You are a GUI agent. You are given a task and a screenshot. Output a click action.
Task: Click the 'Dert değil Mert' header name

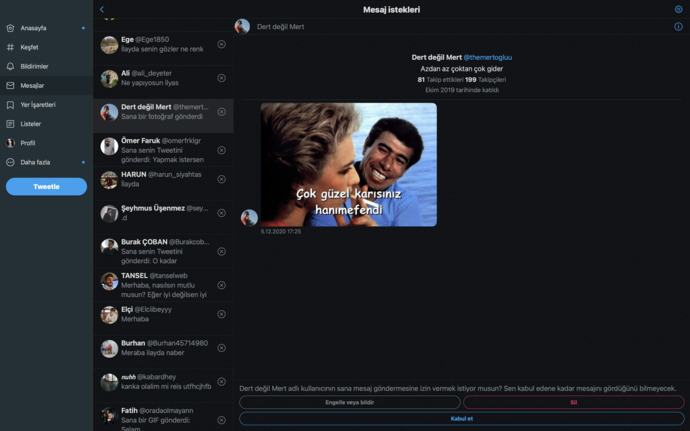(x=280, y=27)
